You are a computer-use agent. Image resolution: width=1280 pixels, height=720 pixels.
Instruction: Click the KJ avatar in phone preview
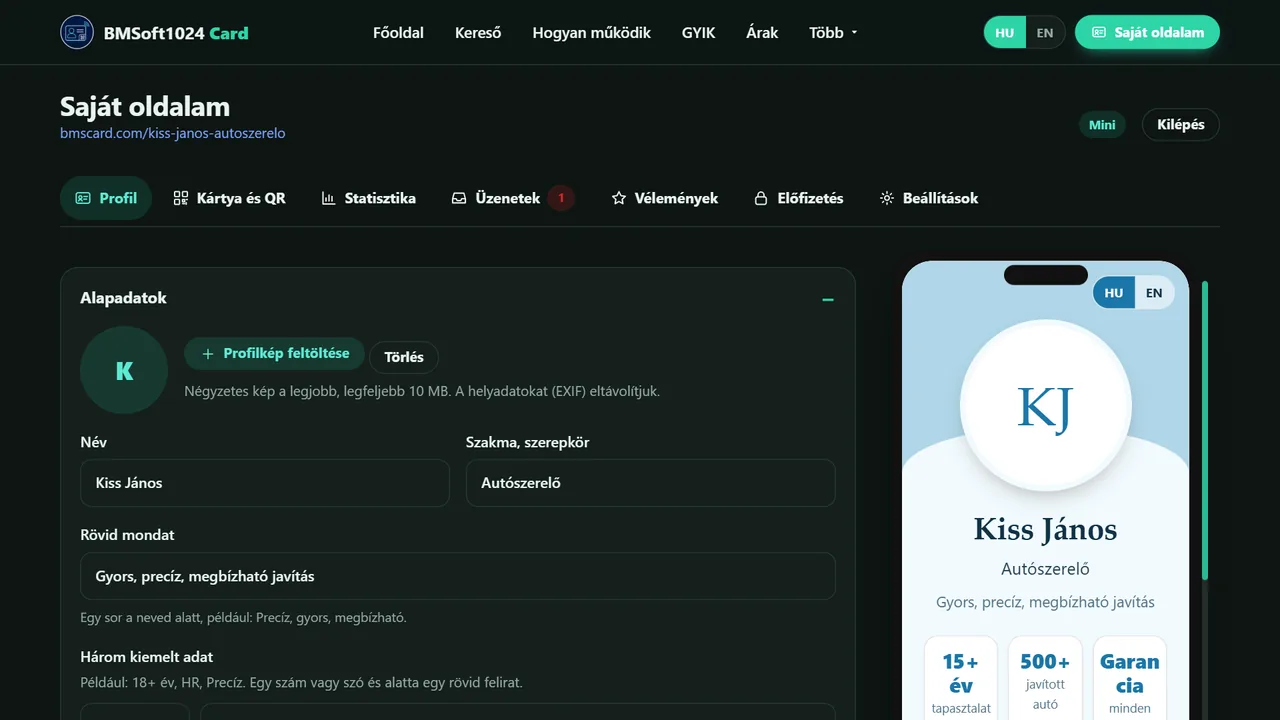pos(1046,406)
